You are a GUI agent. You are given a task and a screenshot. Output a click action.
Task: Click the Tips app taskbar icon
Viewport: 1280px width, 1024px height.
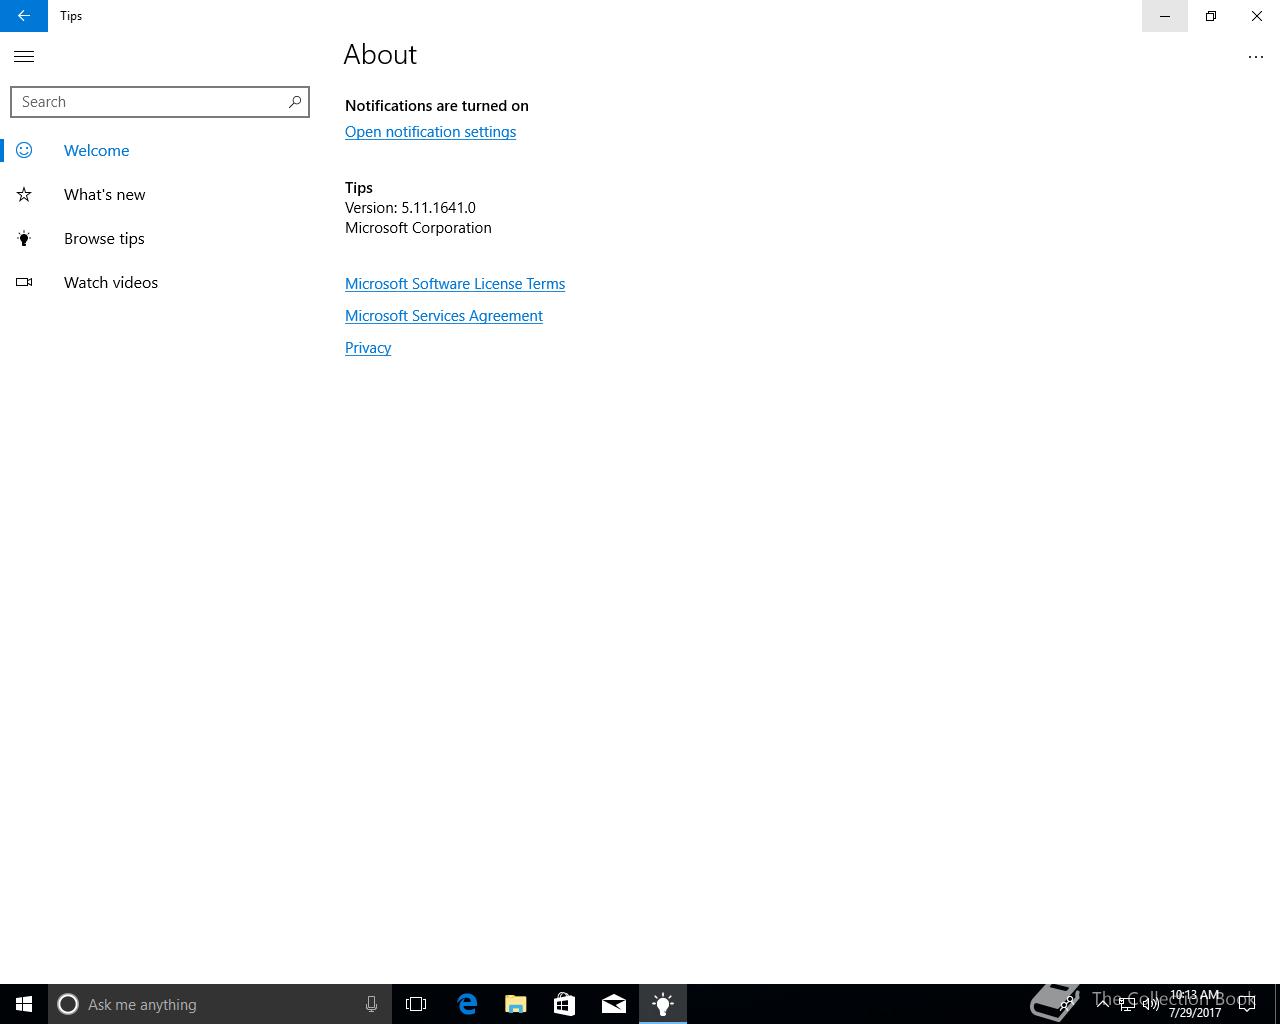click(x=663, y=1004)
